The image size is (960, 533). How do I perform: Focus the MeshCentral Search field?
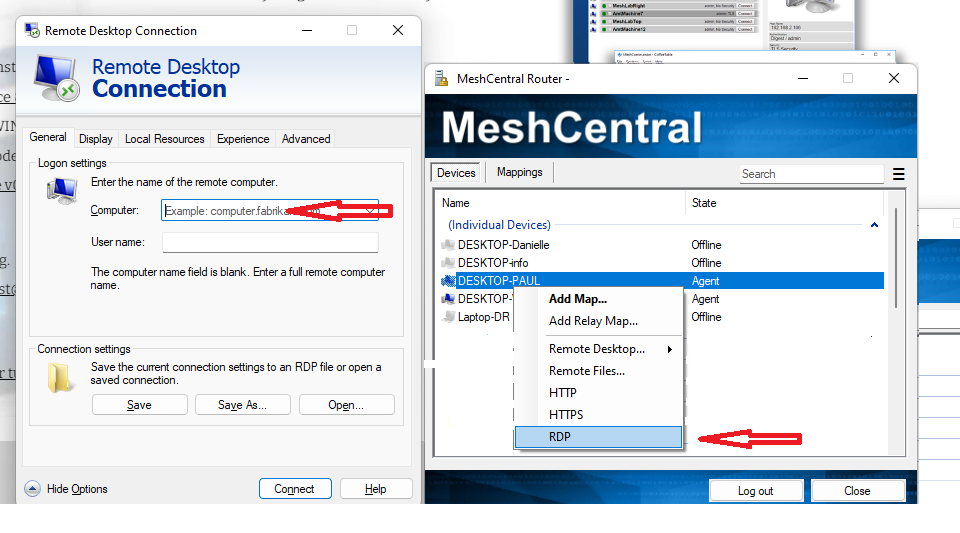(811, 174)
